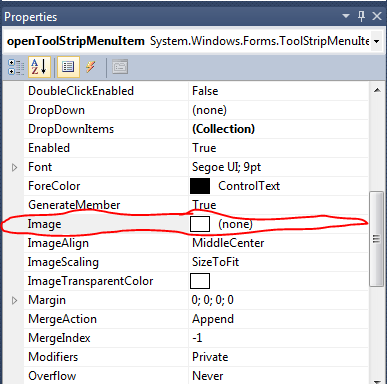
Task: Click the DropDown (none) value
Action: pos(209,110)
